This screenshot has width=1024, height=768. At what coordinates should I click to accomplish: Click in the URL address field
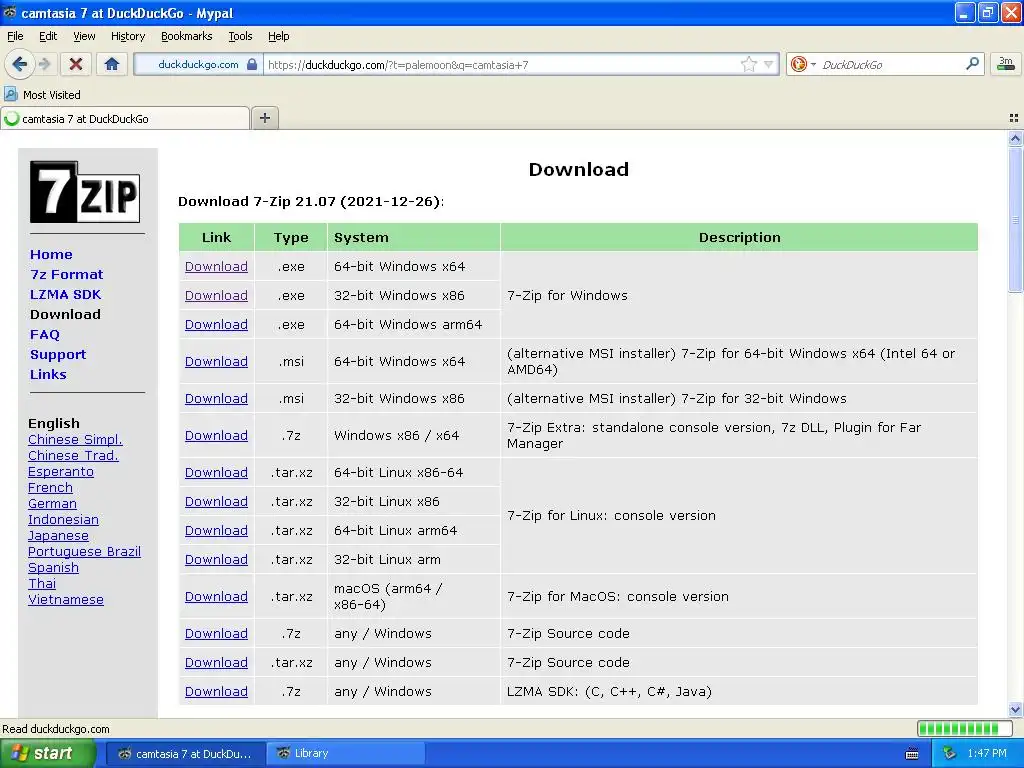[x=502, y=64]
